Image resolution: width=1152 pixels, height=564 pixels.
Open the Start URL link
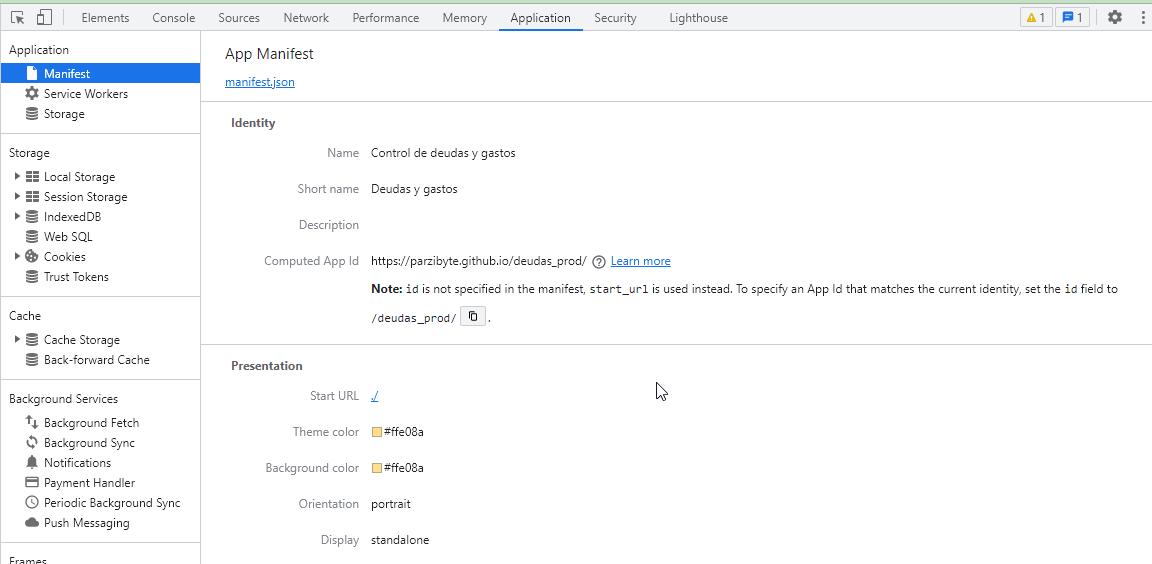point(374,396)
